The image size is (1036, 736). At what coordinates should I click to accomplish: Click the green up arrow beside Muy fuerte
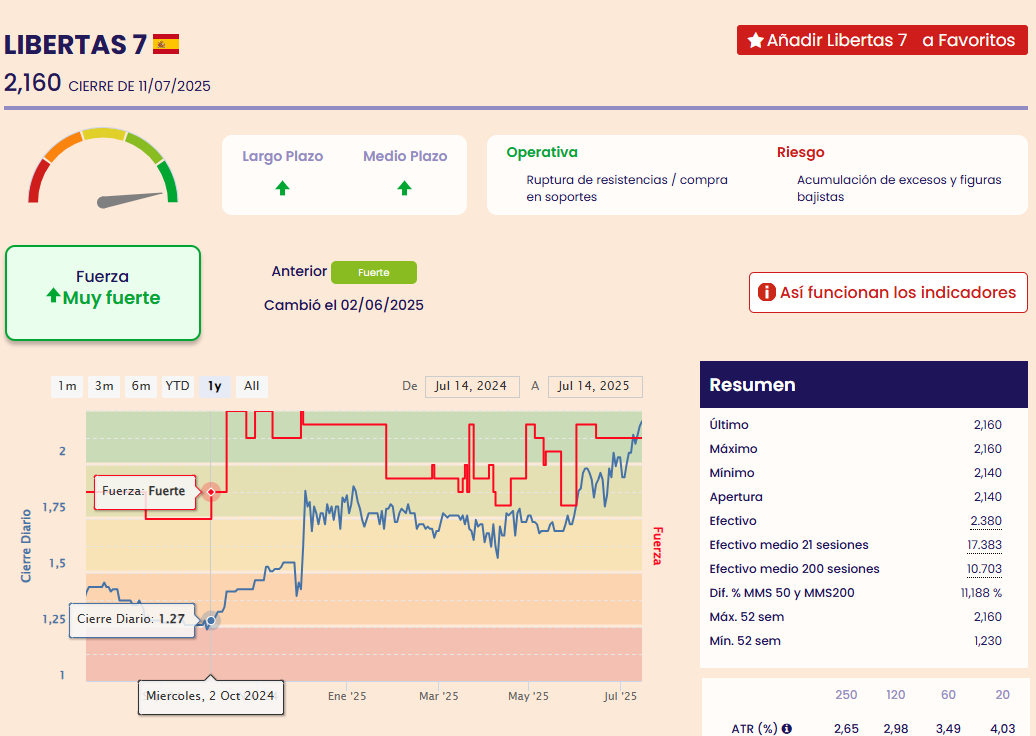[x=54, y=295]
